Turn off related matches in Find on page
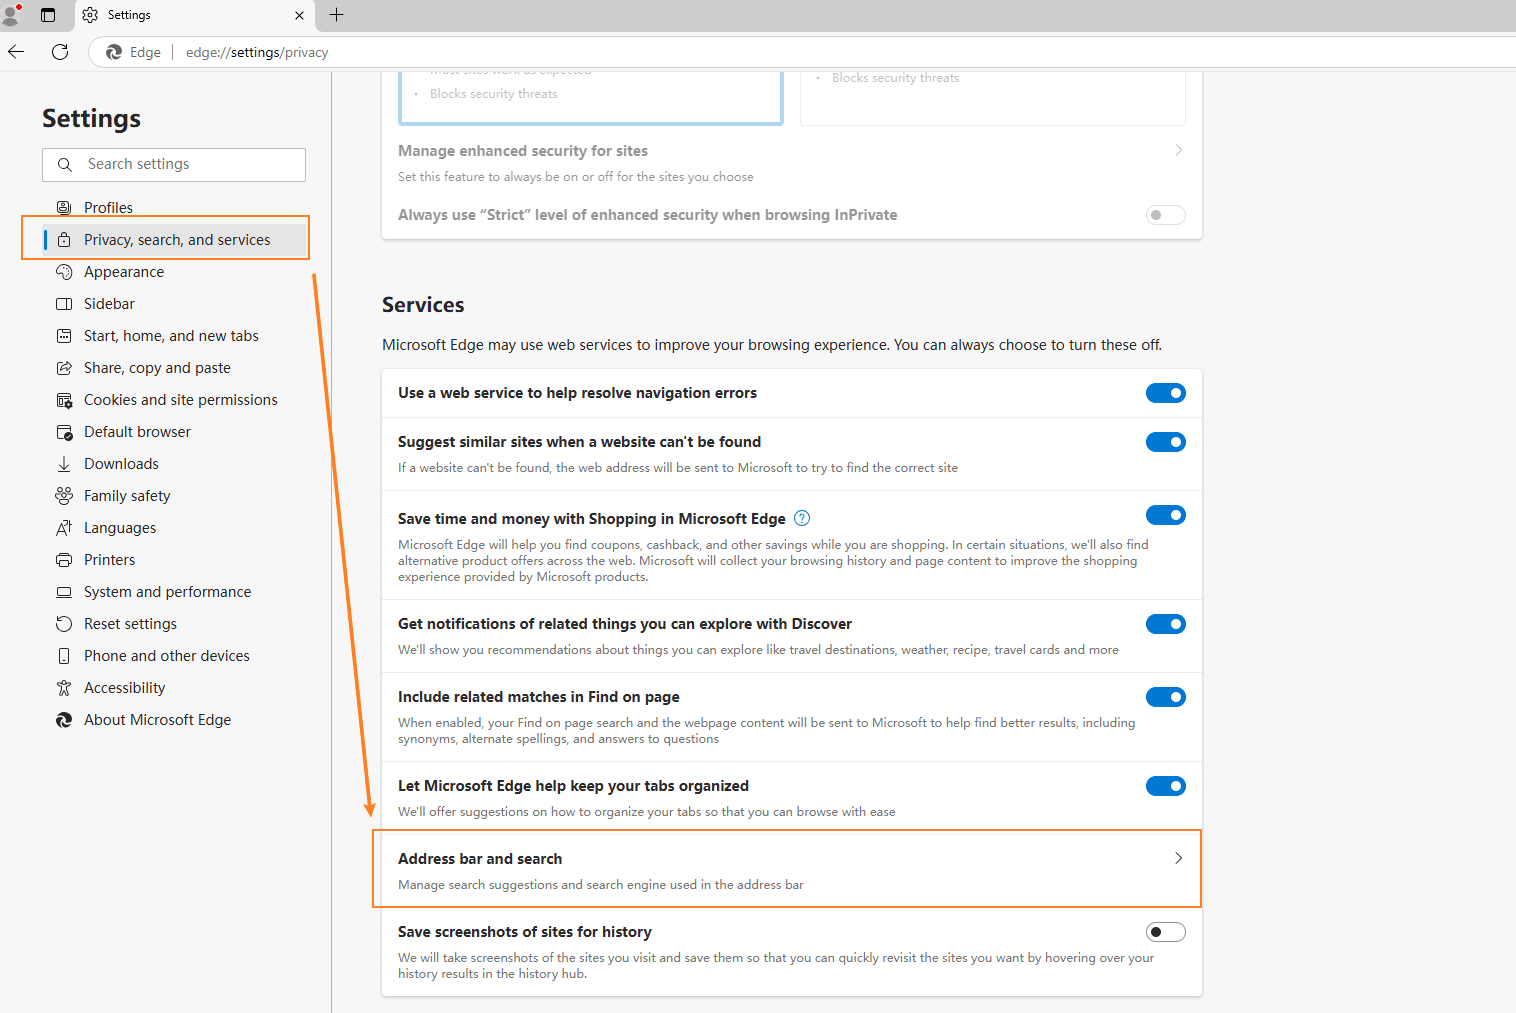 pyautogui.click(x=1166, y=697)
